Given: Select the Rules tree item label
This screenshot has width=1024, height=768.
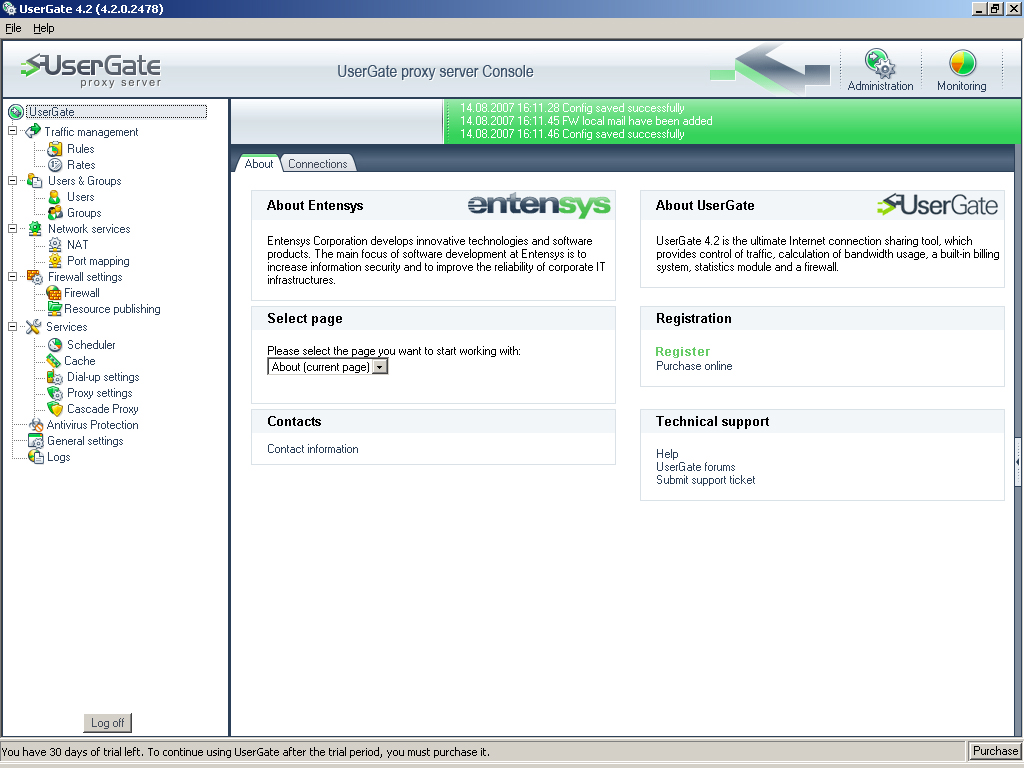Looking at the screenshot, I should [x=81, y=149].
